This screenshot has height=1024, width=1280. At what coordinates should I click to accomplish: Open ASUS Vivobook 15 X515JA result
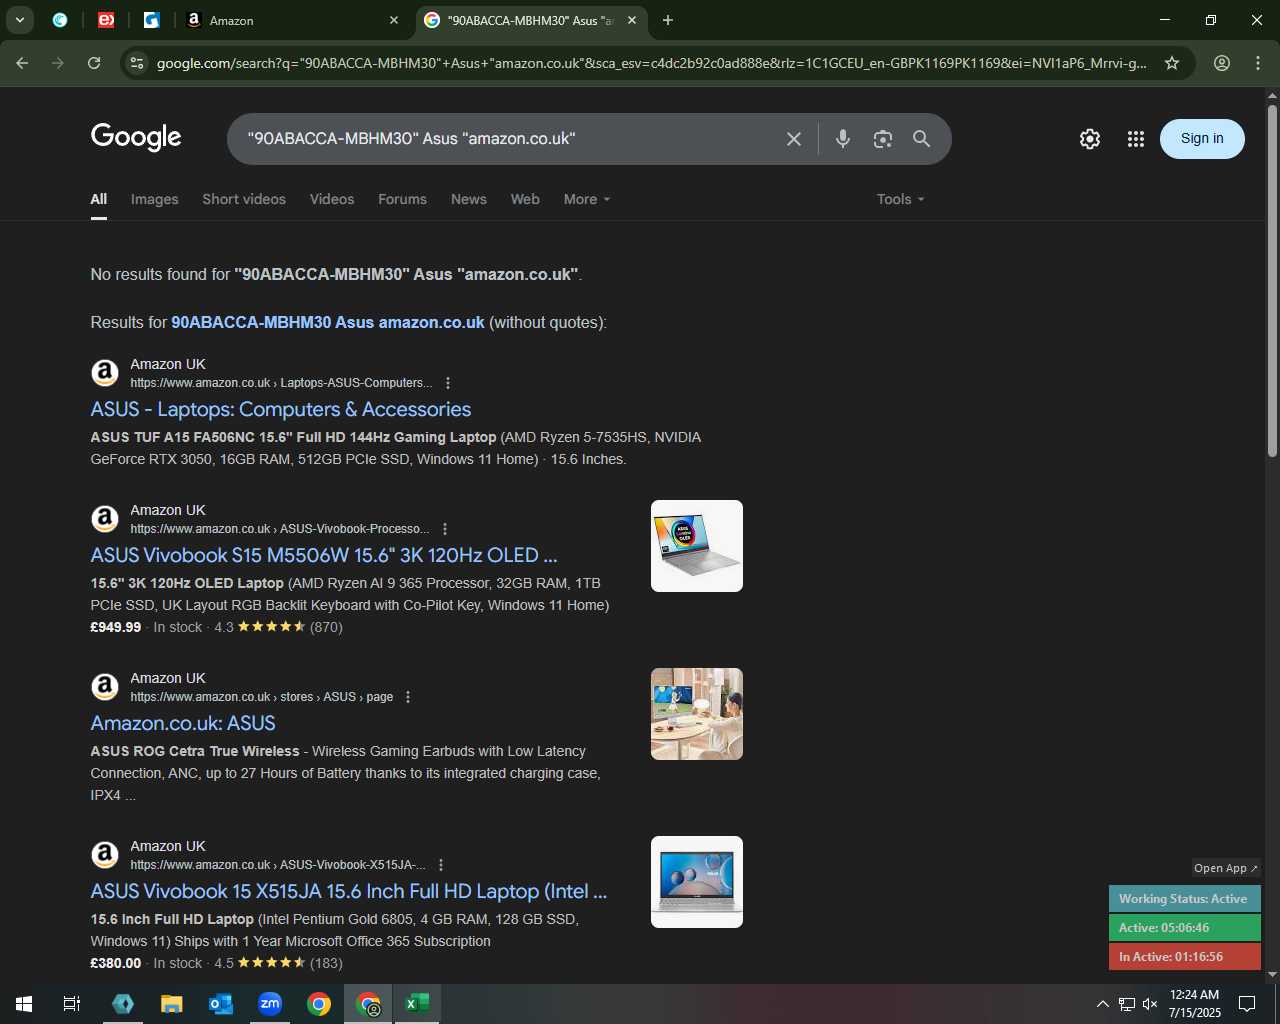click(x=349, y=891)
